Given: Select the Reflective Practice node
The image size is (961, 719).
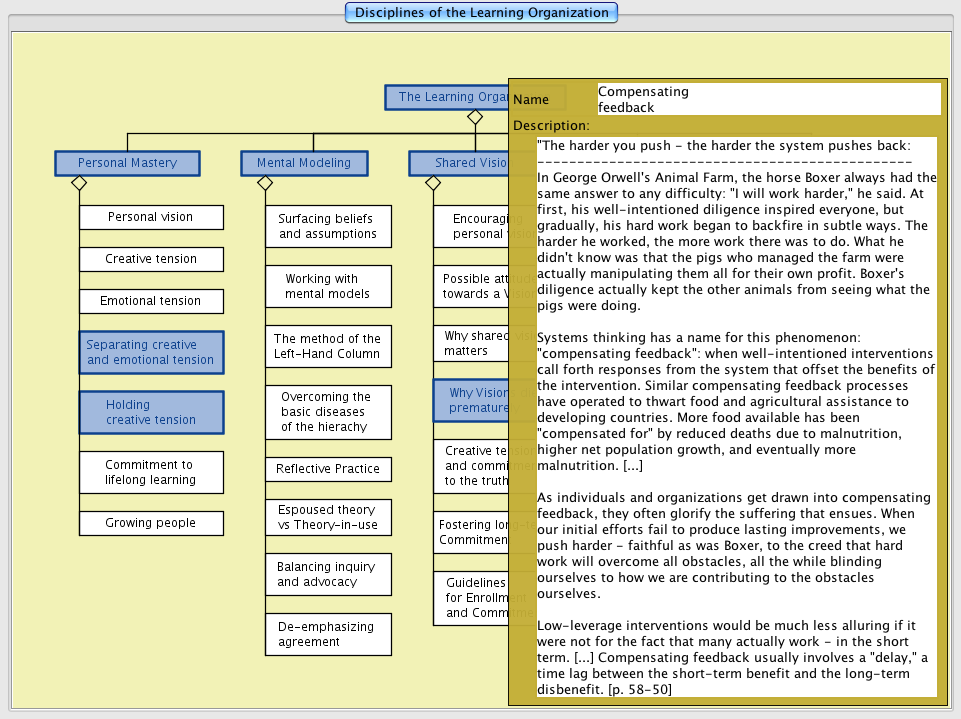Looking at the screenshot, I should point(328,469).
